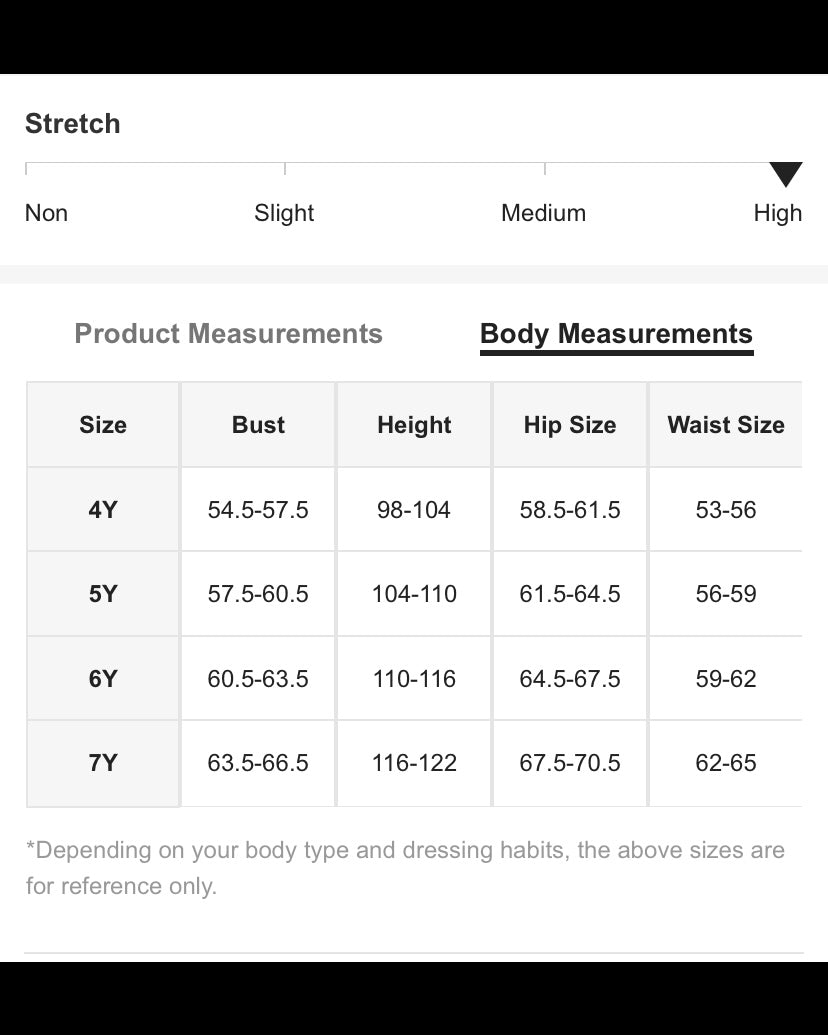Select the Medium stretch level
The width and height of the screenshot is (828, 1035).
point(543,213)
